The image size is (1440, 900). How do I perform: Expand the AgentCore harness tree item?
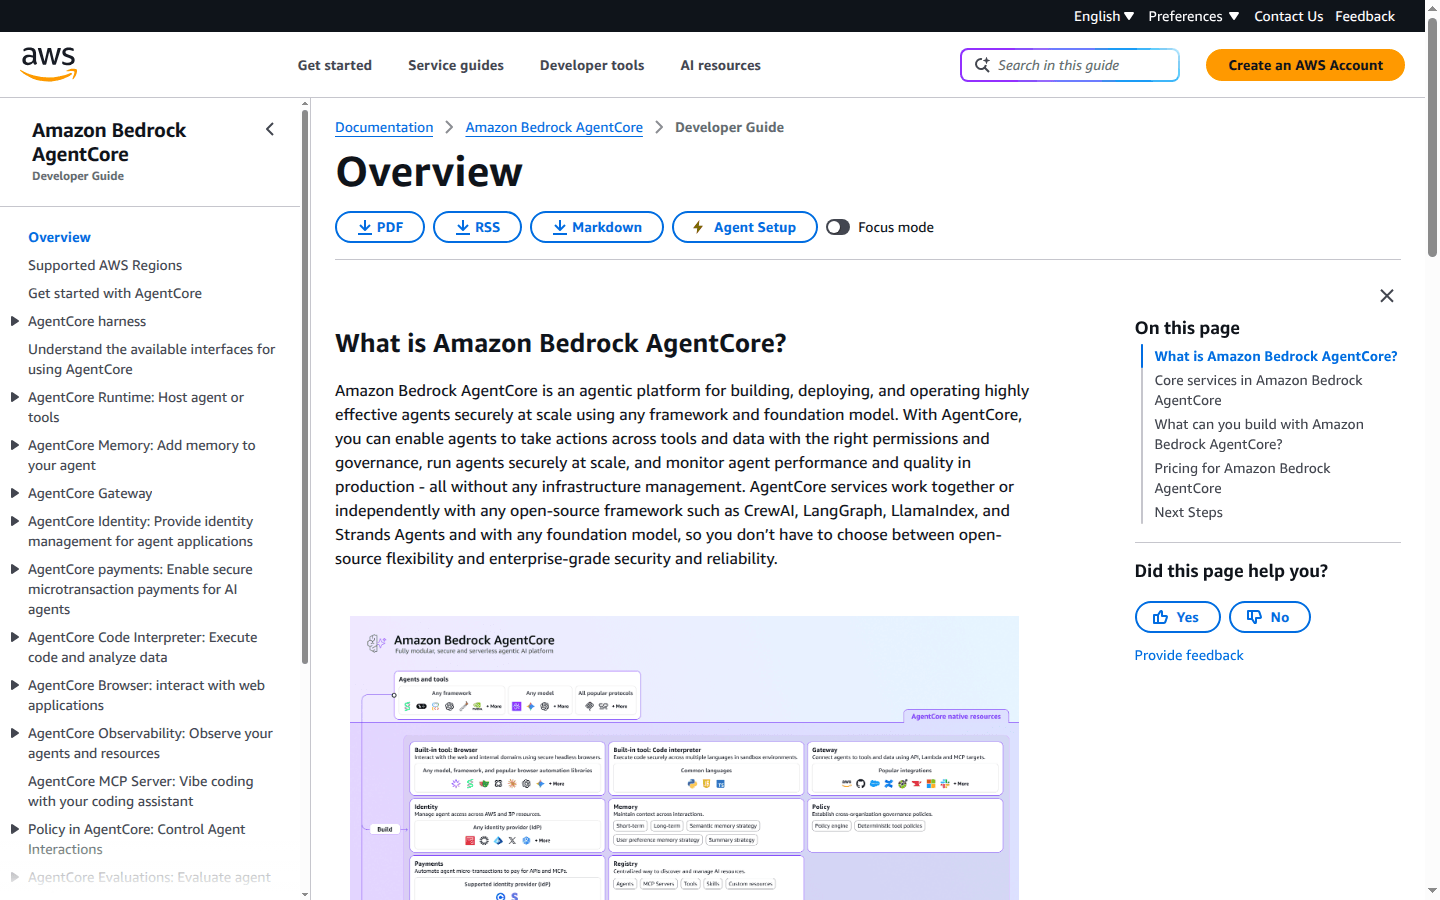point(15,321)
